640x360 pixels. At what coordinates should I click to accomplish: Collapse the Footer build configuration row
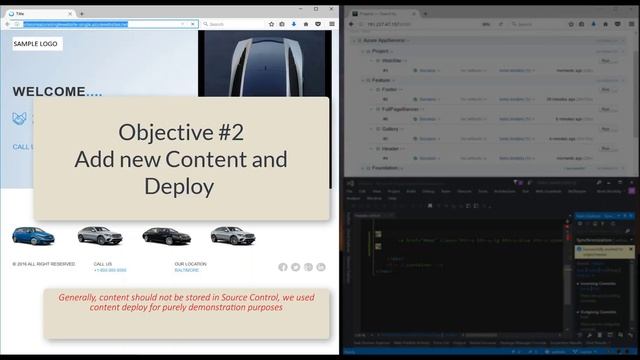(x=372, y=89)
